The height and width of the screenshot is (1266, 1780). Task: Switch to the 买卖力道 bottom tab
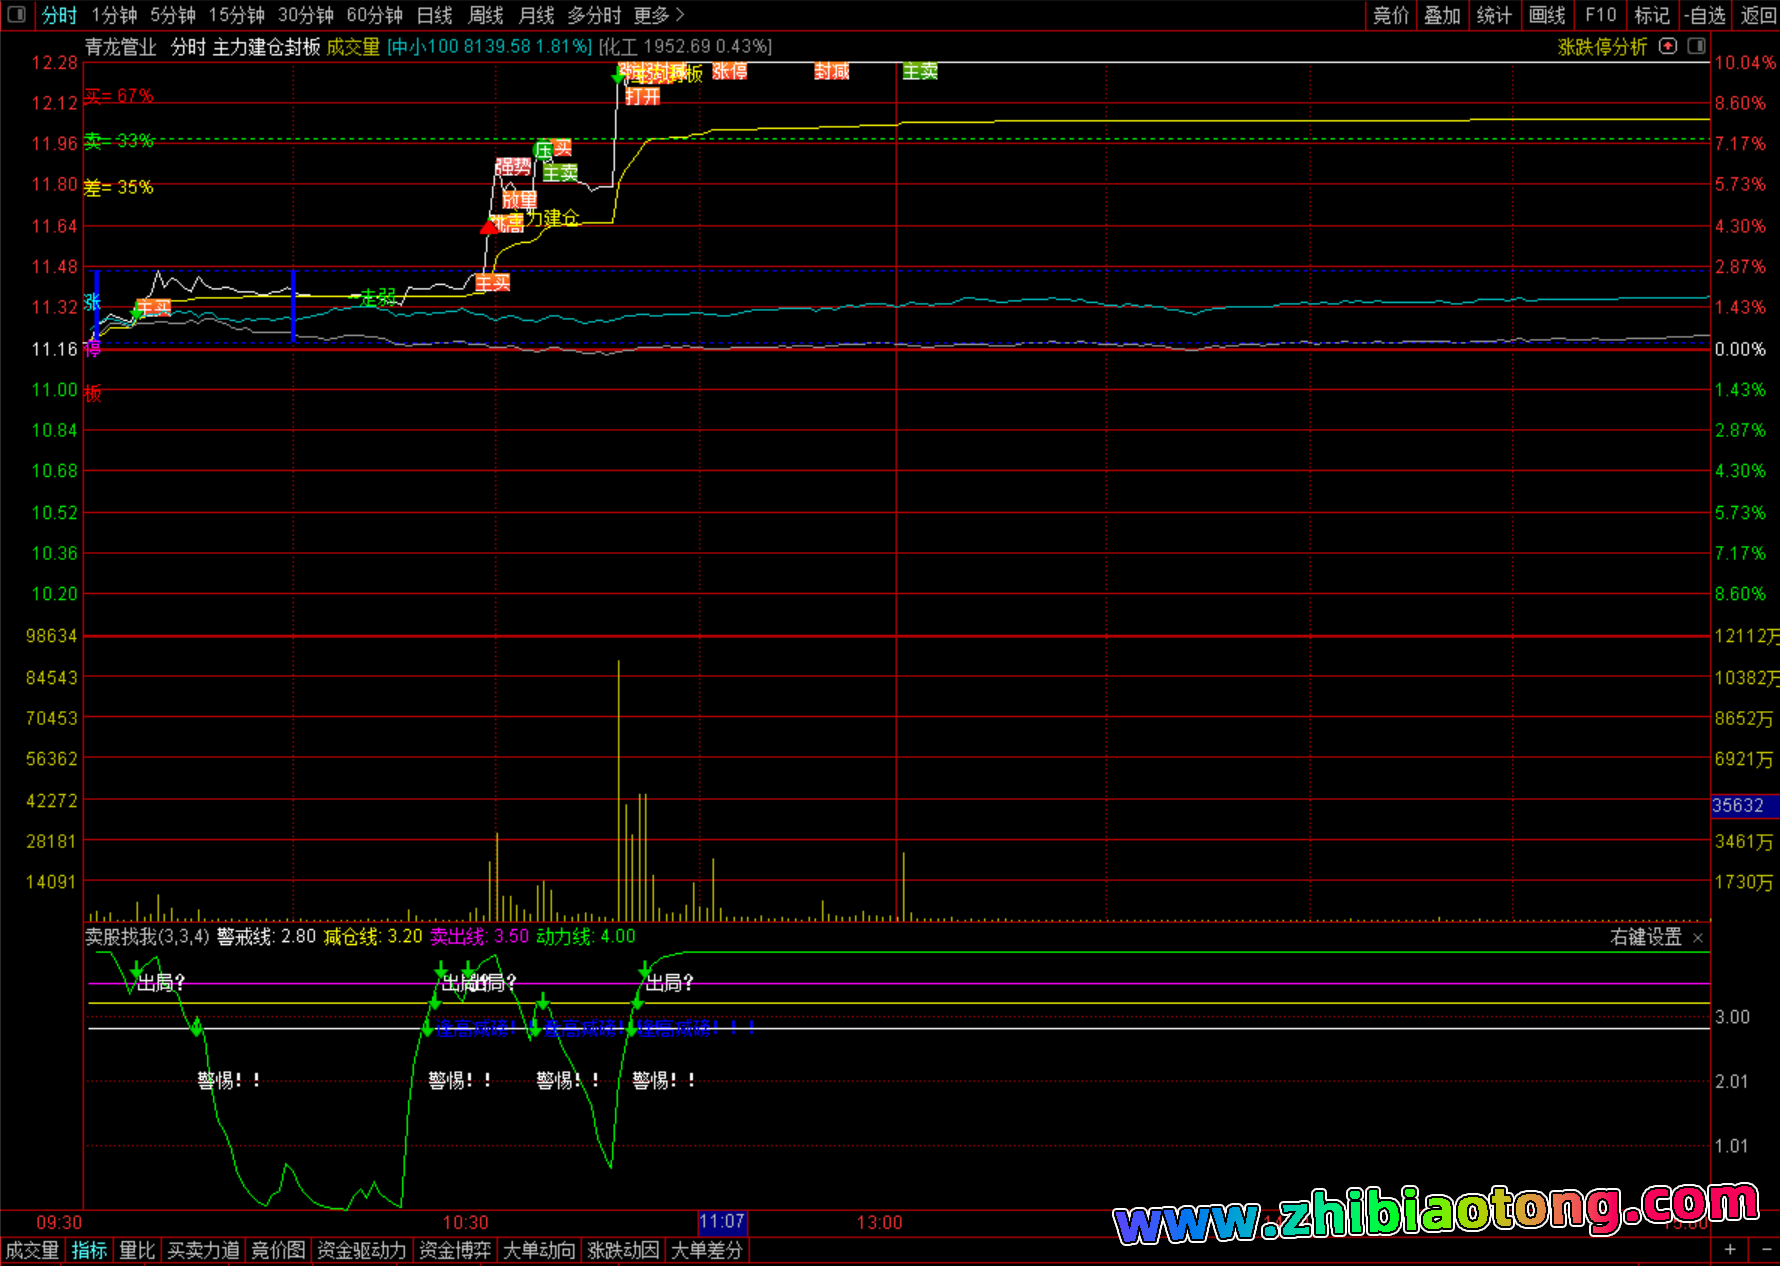(x=203, y=1250)
